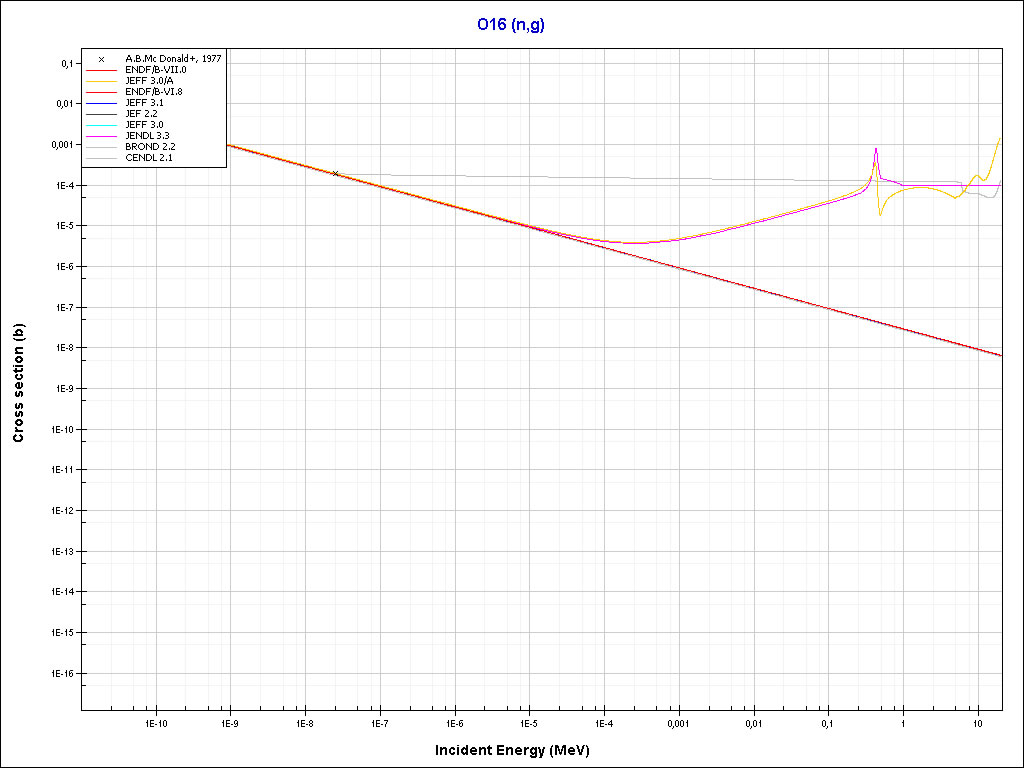Click the Incident Energy (MeV) axis label
Image resolution: width=1024 pixels, height=768 pixels.
tap(519, 750)
